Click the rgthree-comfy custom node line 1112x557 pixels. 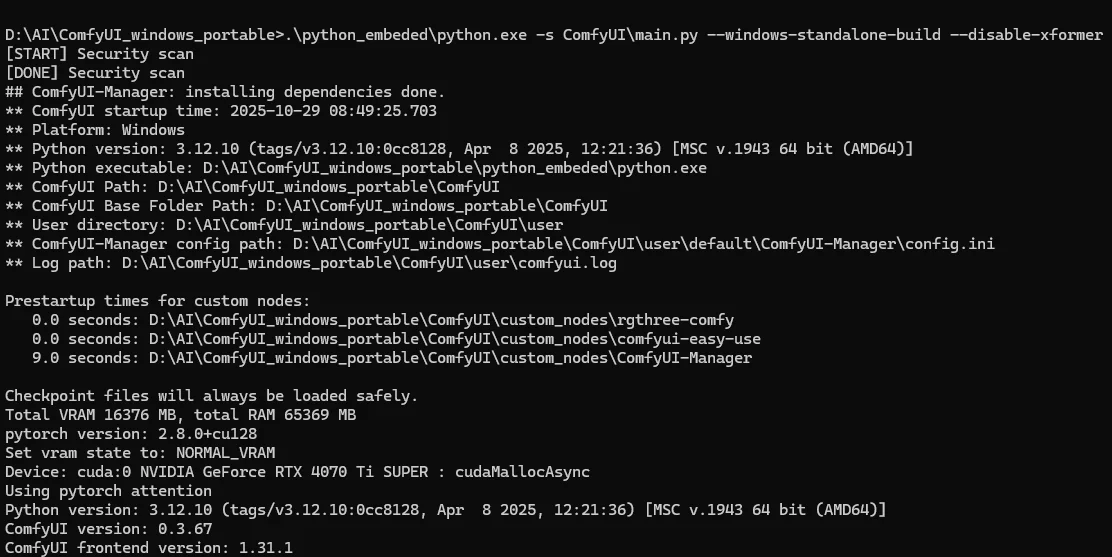[x=383, y=320]
